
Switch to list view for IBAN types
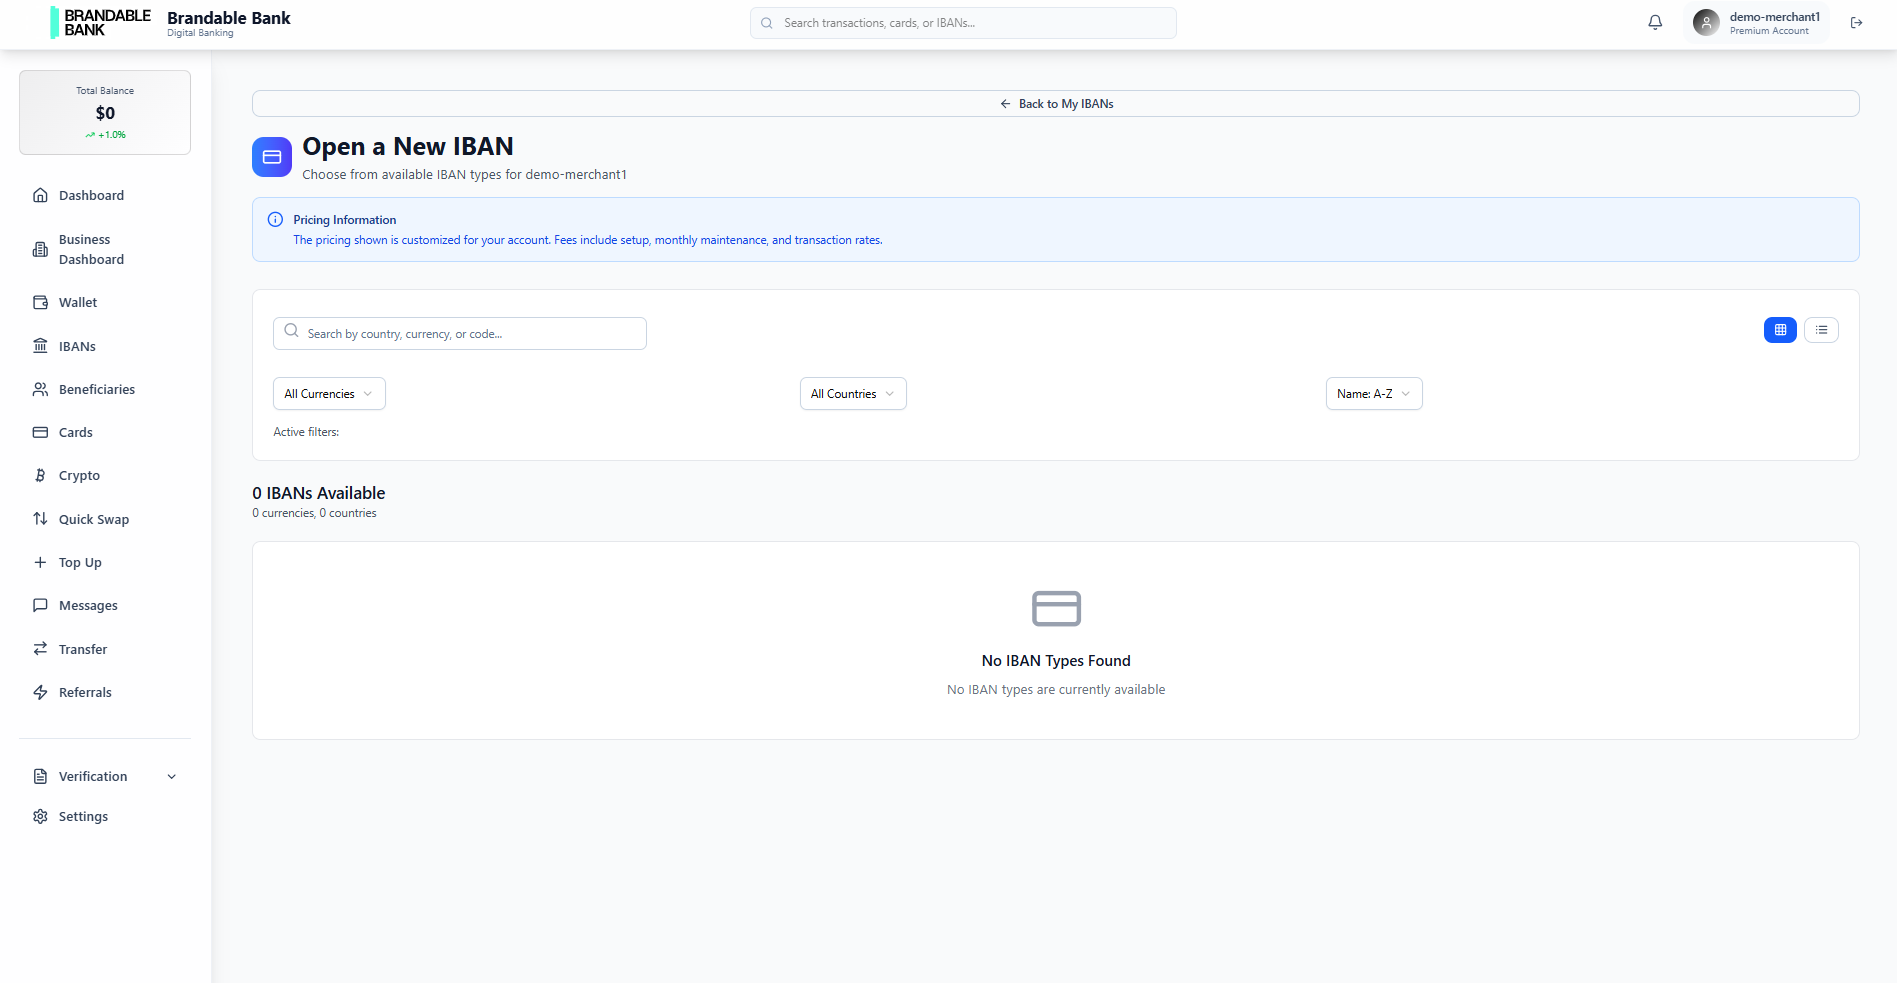coord(1821,329)
